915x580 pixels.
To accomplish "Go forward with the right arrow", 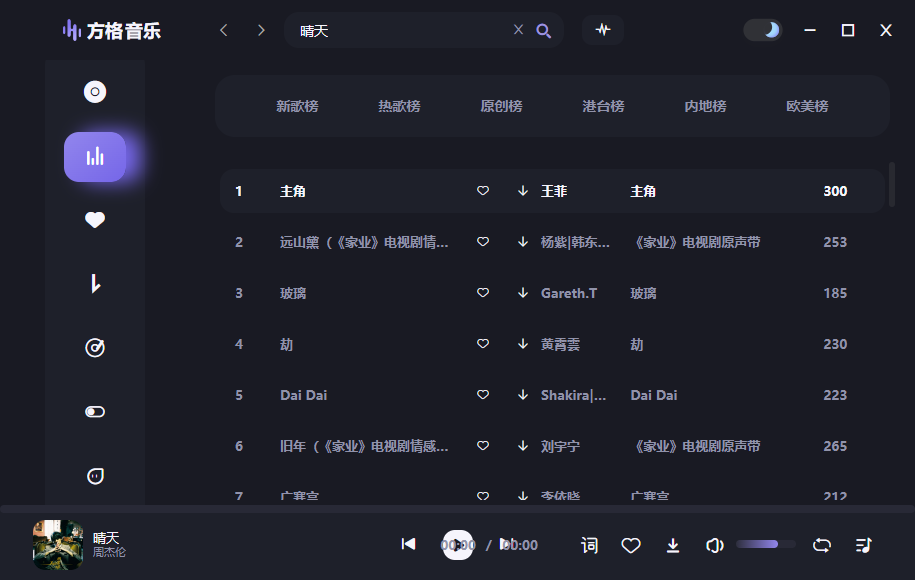I will [261, 30].
